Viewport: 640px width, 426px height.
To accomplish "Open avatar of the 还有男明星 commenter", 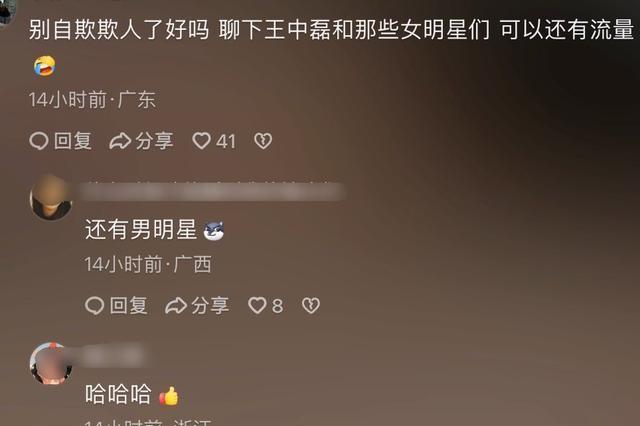I will point(51,198).
